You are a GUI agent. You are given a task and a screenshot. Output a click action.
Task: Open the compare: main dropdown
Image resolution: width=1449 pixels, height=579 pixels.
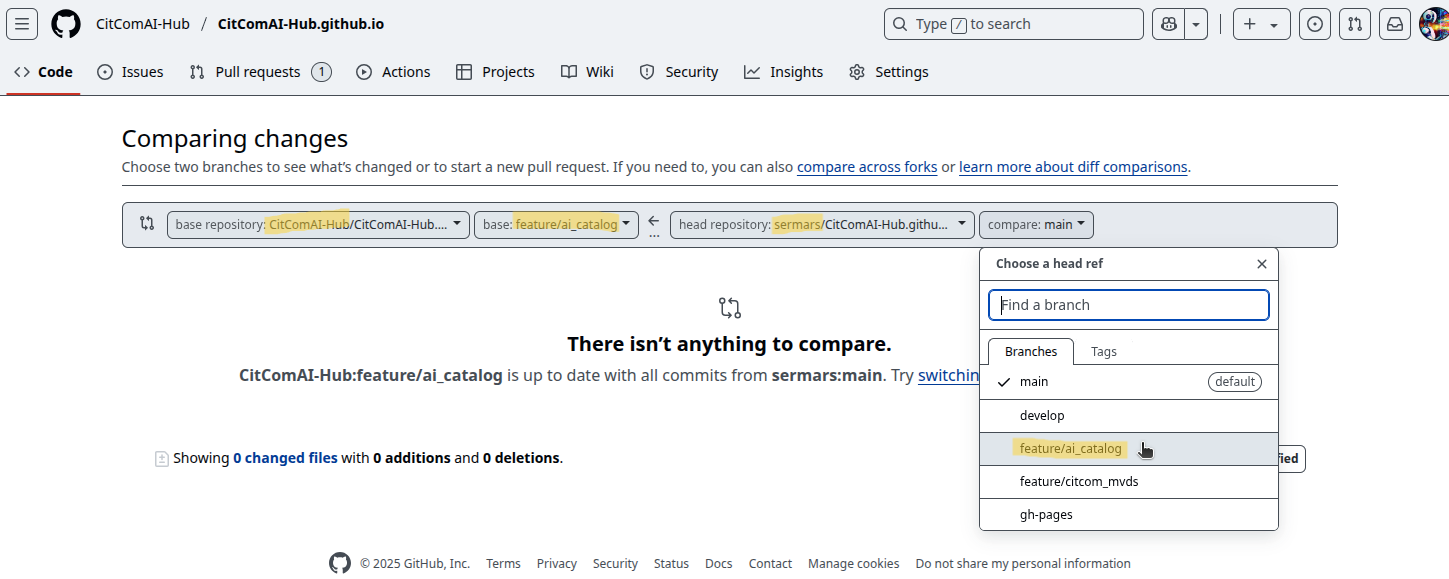click(x=1036, y=225)
